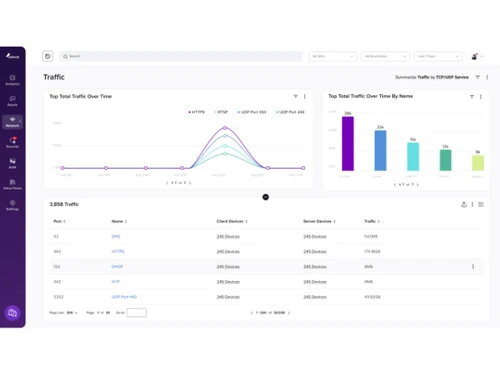This screenshot has width=500, height=375.
Task: Open the DNS traffic link
Action: [116, 236]
